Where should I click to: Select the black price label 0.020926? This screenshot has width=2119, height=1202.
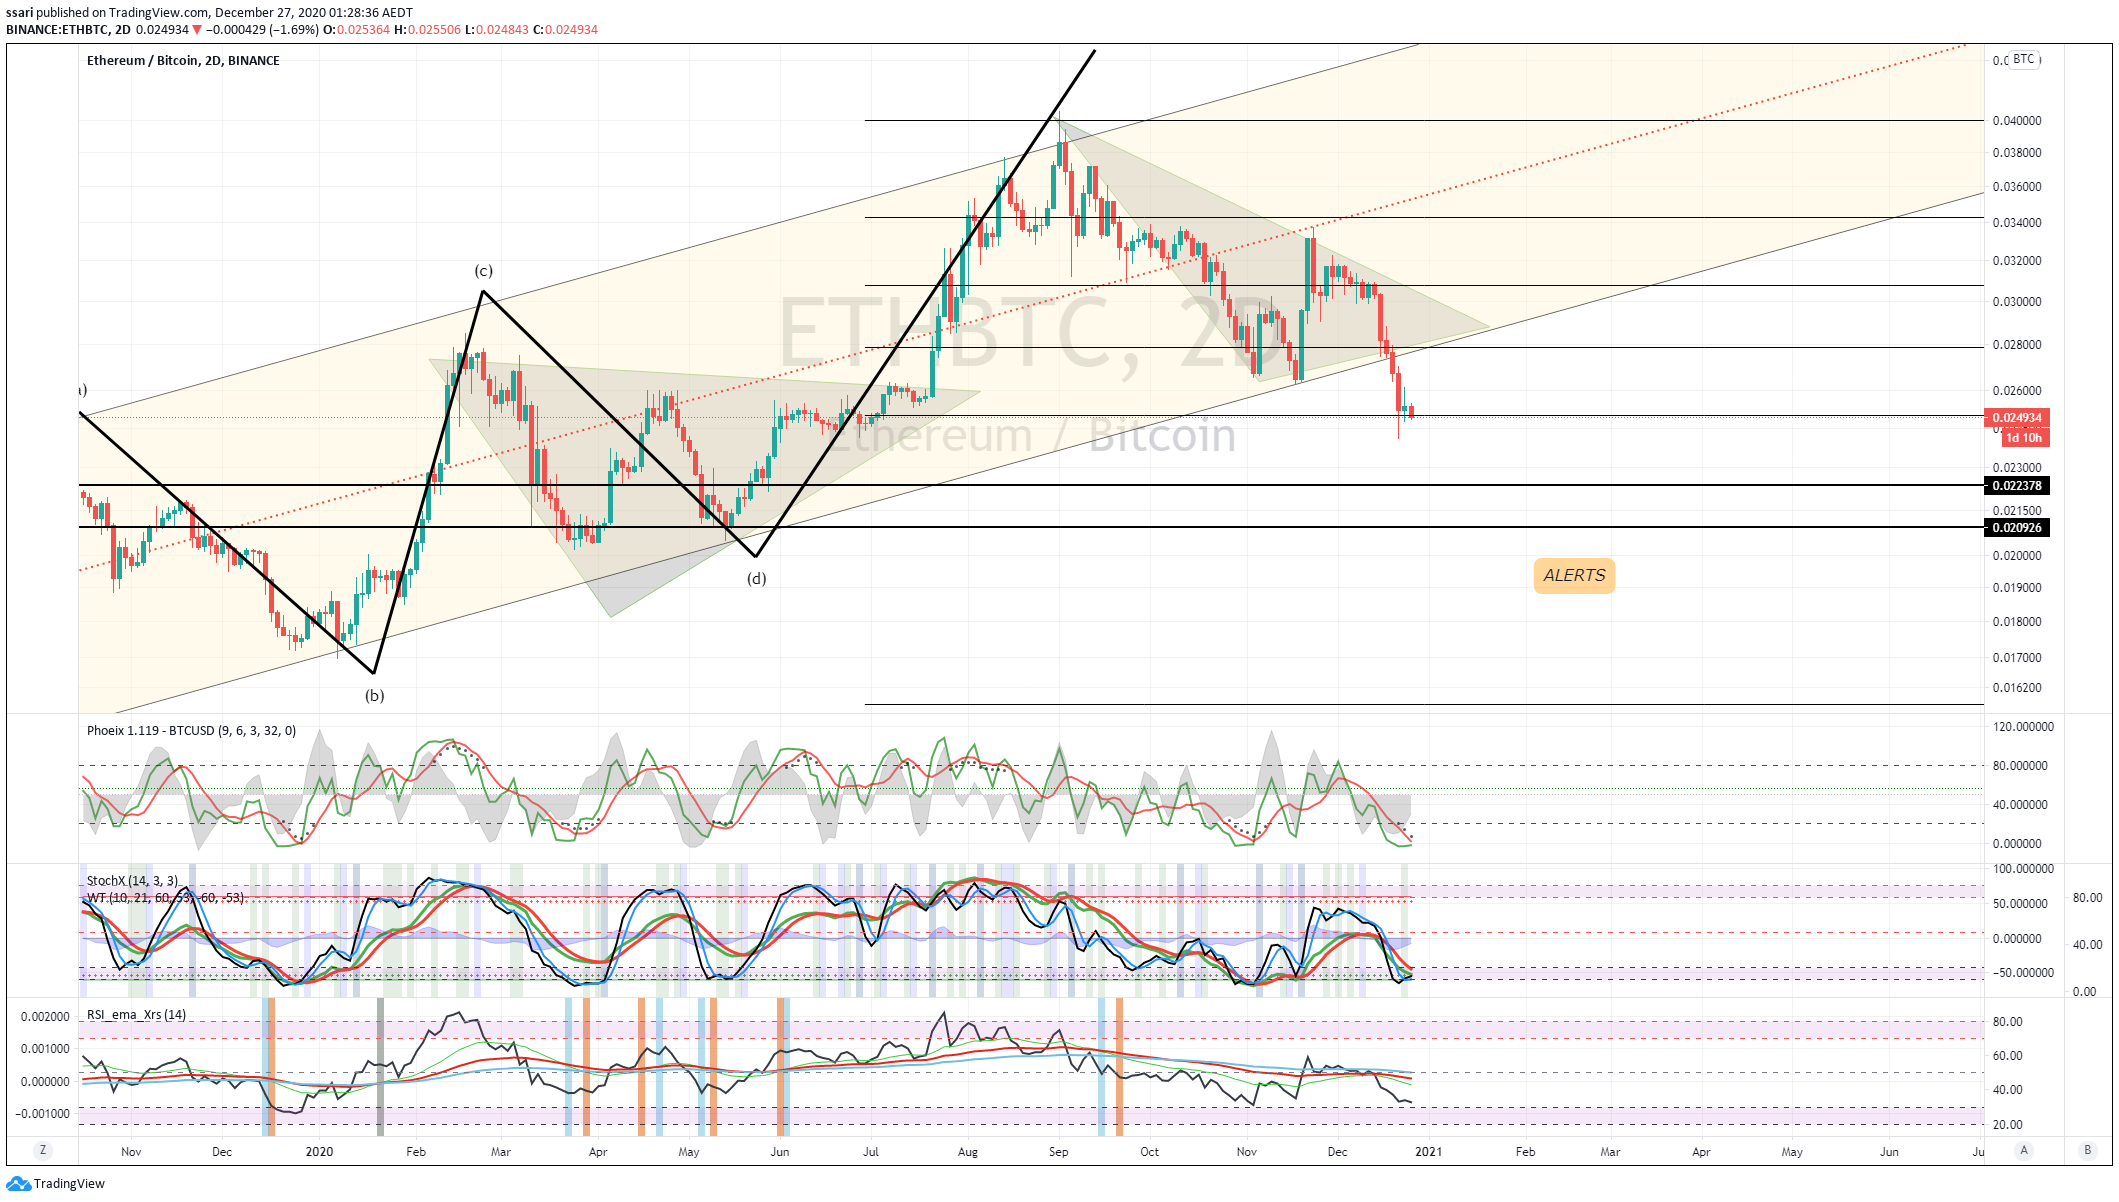(2017, 528)
